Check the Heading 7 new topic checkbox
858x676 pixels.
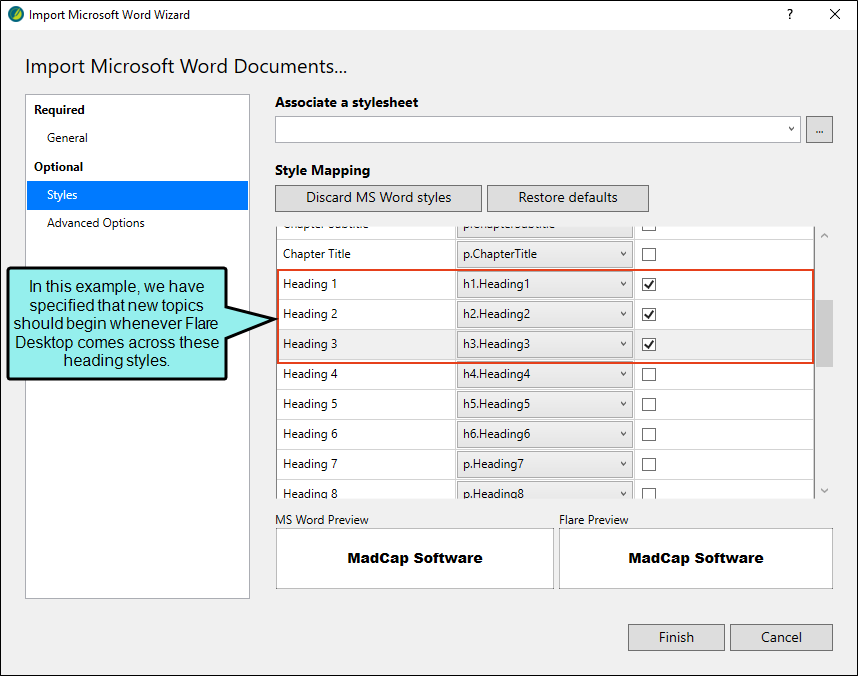tap(649, 465)
